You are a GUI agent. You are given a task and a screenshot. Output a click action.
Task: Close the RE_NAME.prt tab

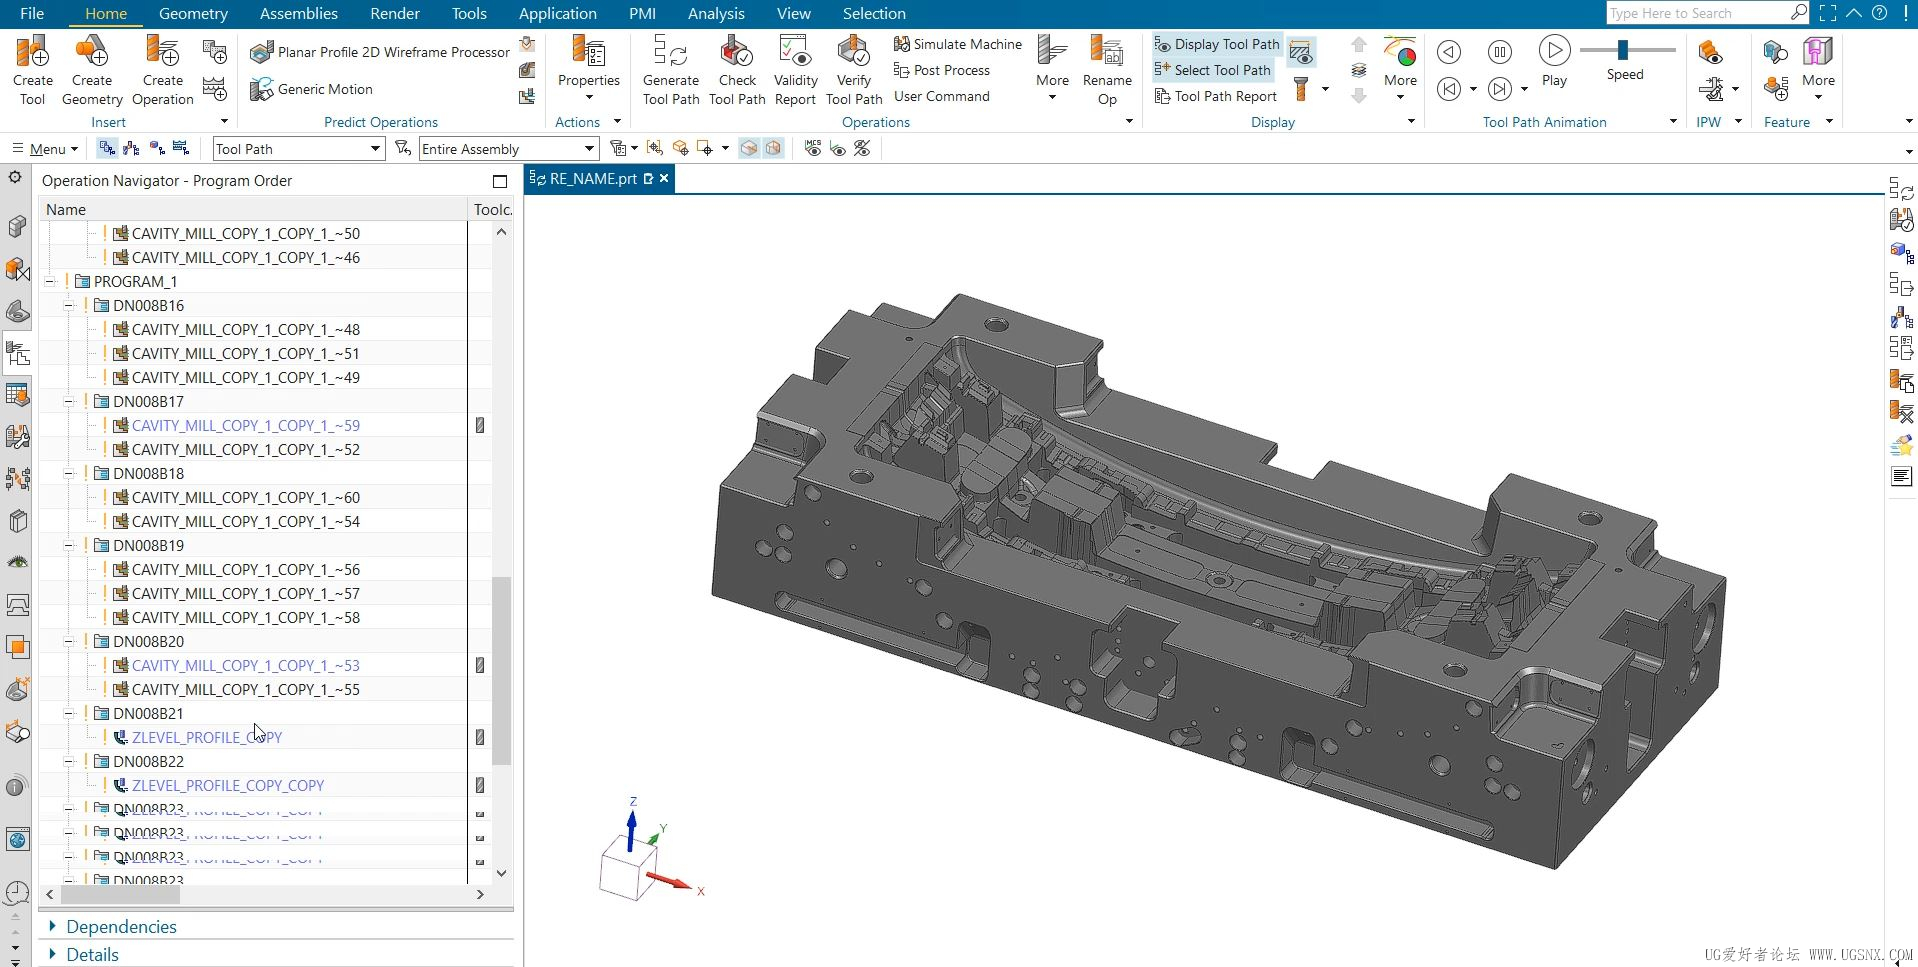(x=664, y=178)
